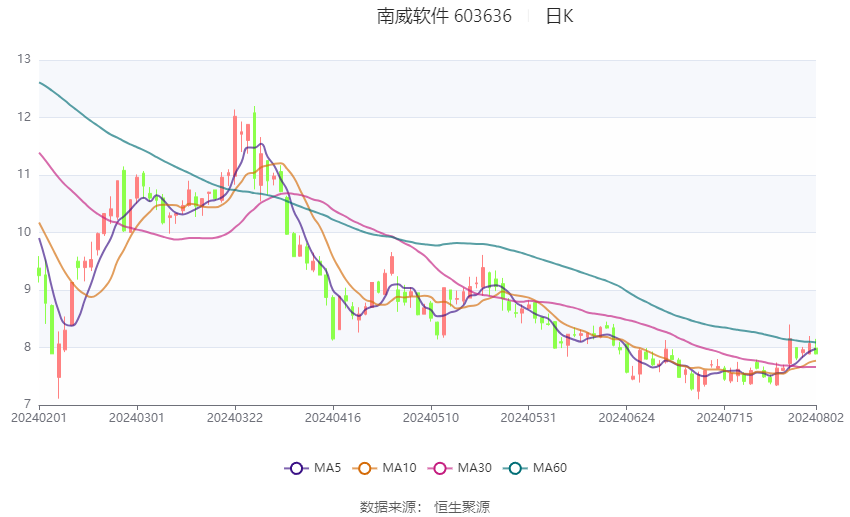This screenshot has height=517, width=850.
Task: Click the 20240715 x-axis date label
Action: click(724, 418)
